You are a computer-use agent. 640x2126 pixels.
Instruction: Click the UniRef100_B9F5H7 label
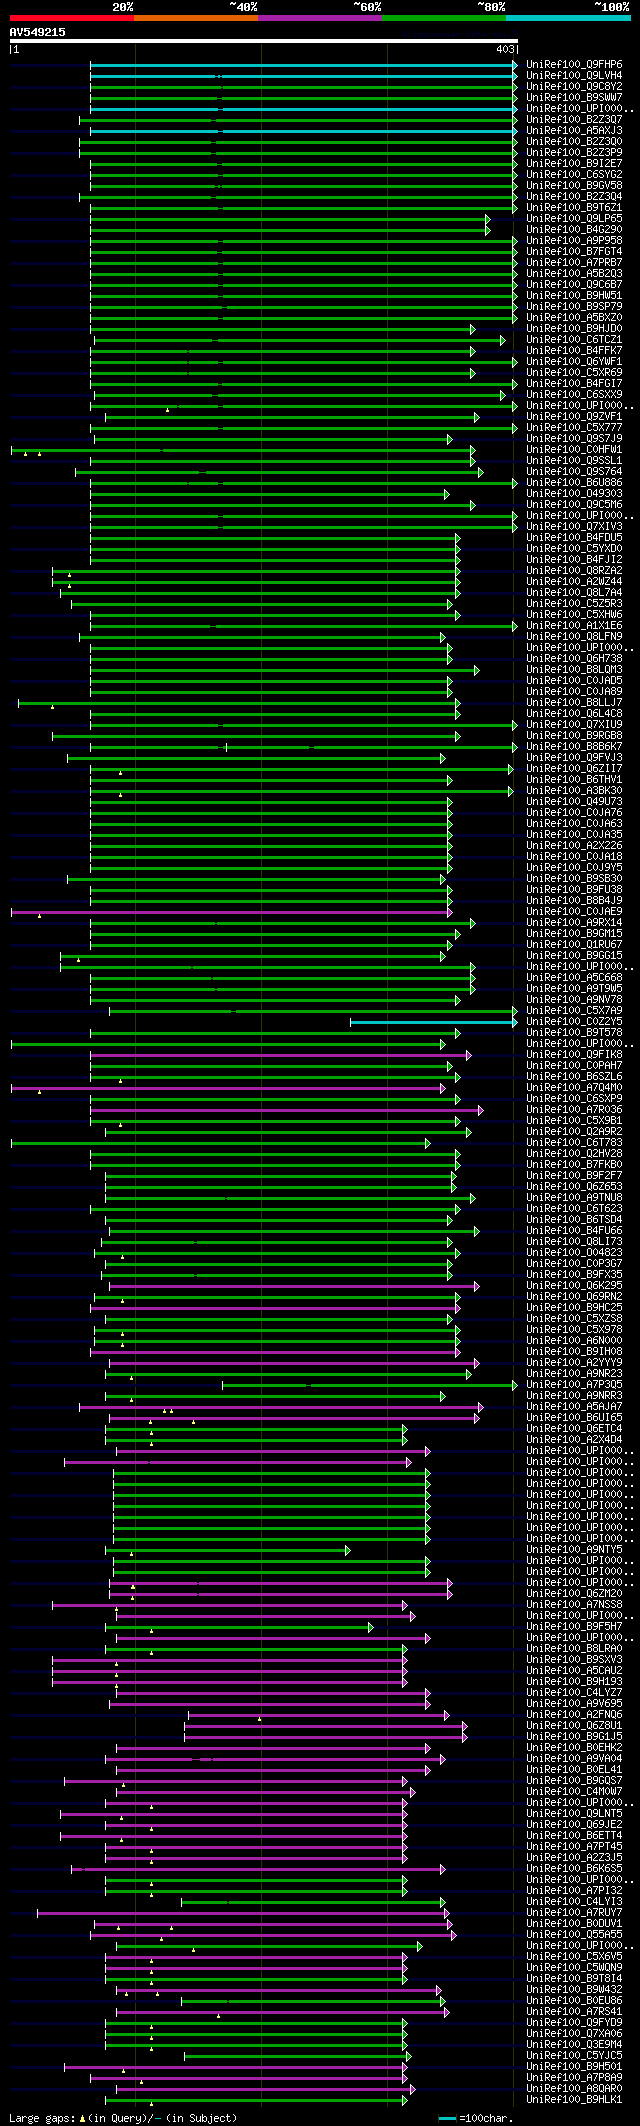click(574, 1626)
